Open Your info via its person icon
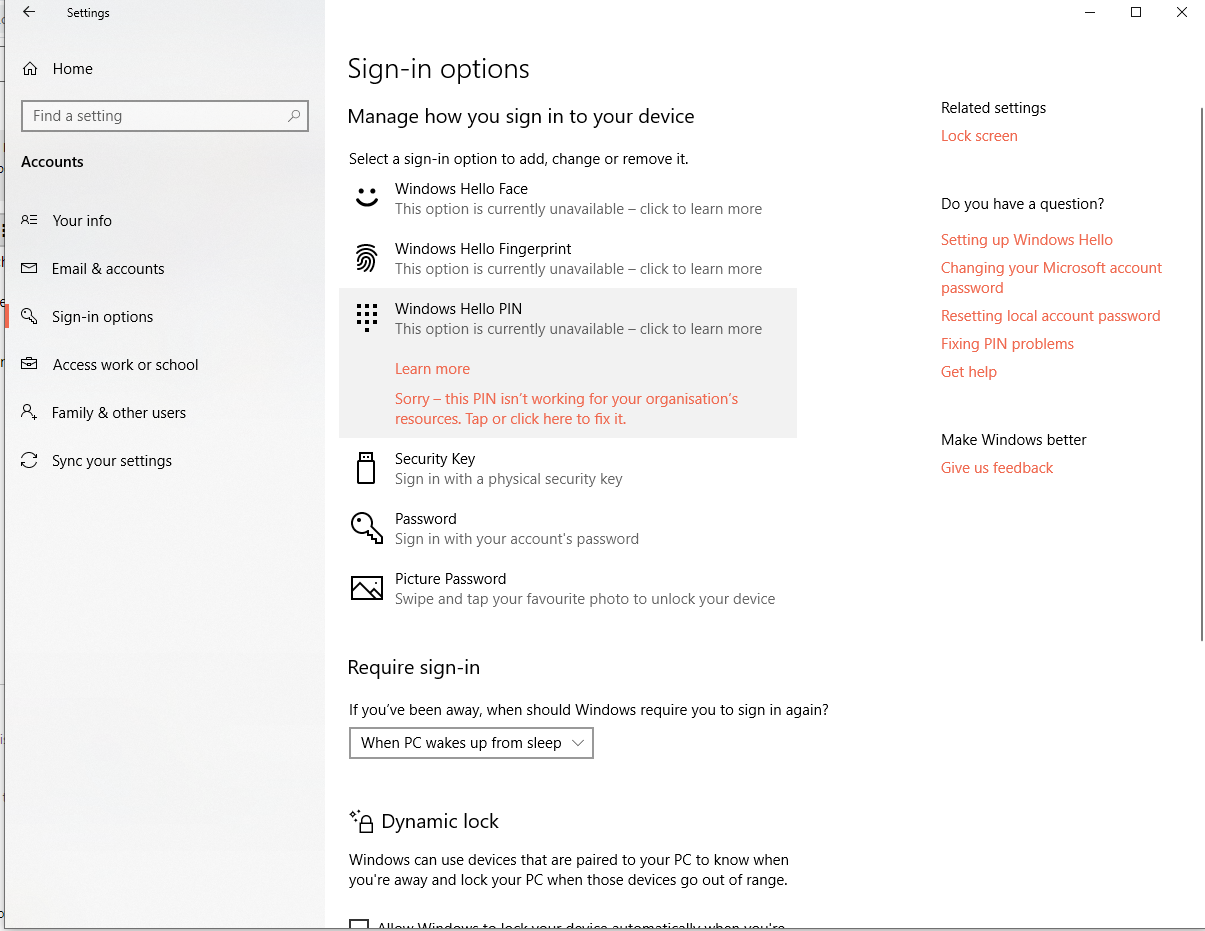This screenshot has height=931, width=1205. [x=31, y=220]
